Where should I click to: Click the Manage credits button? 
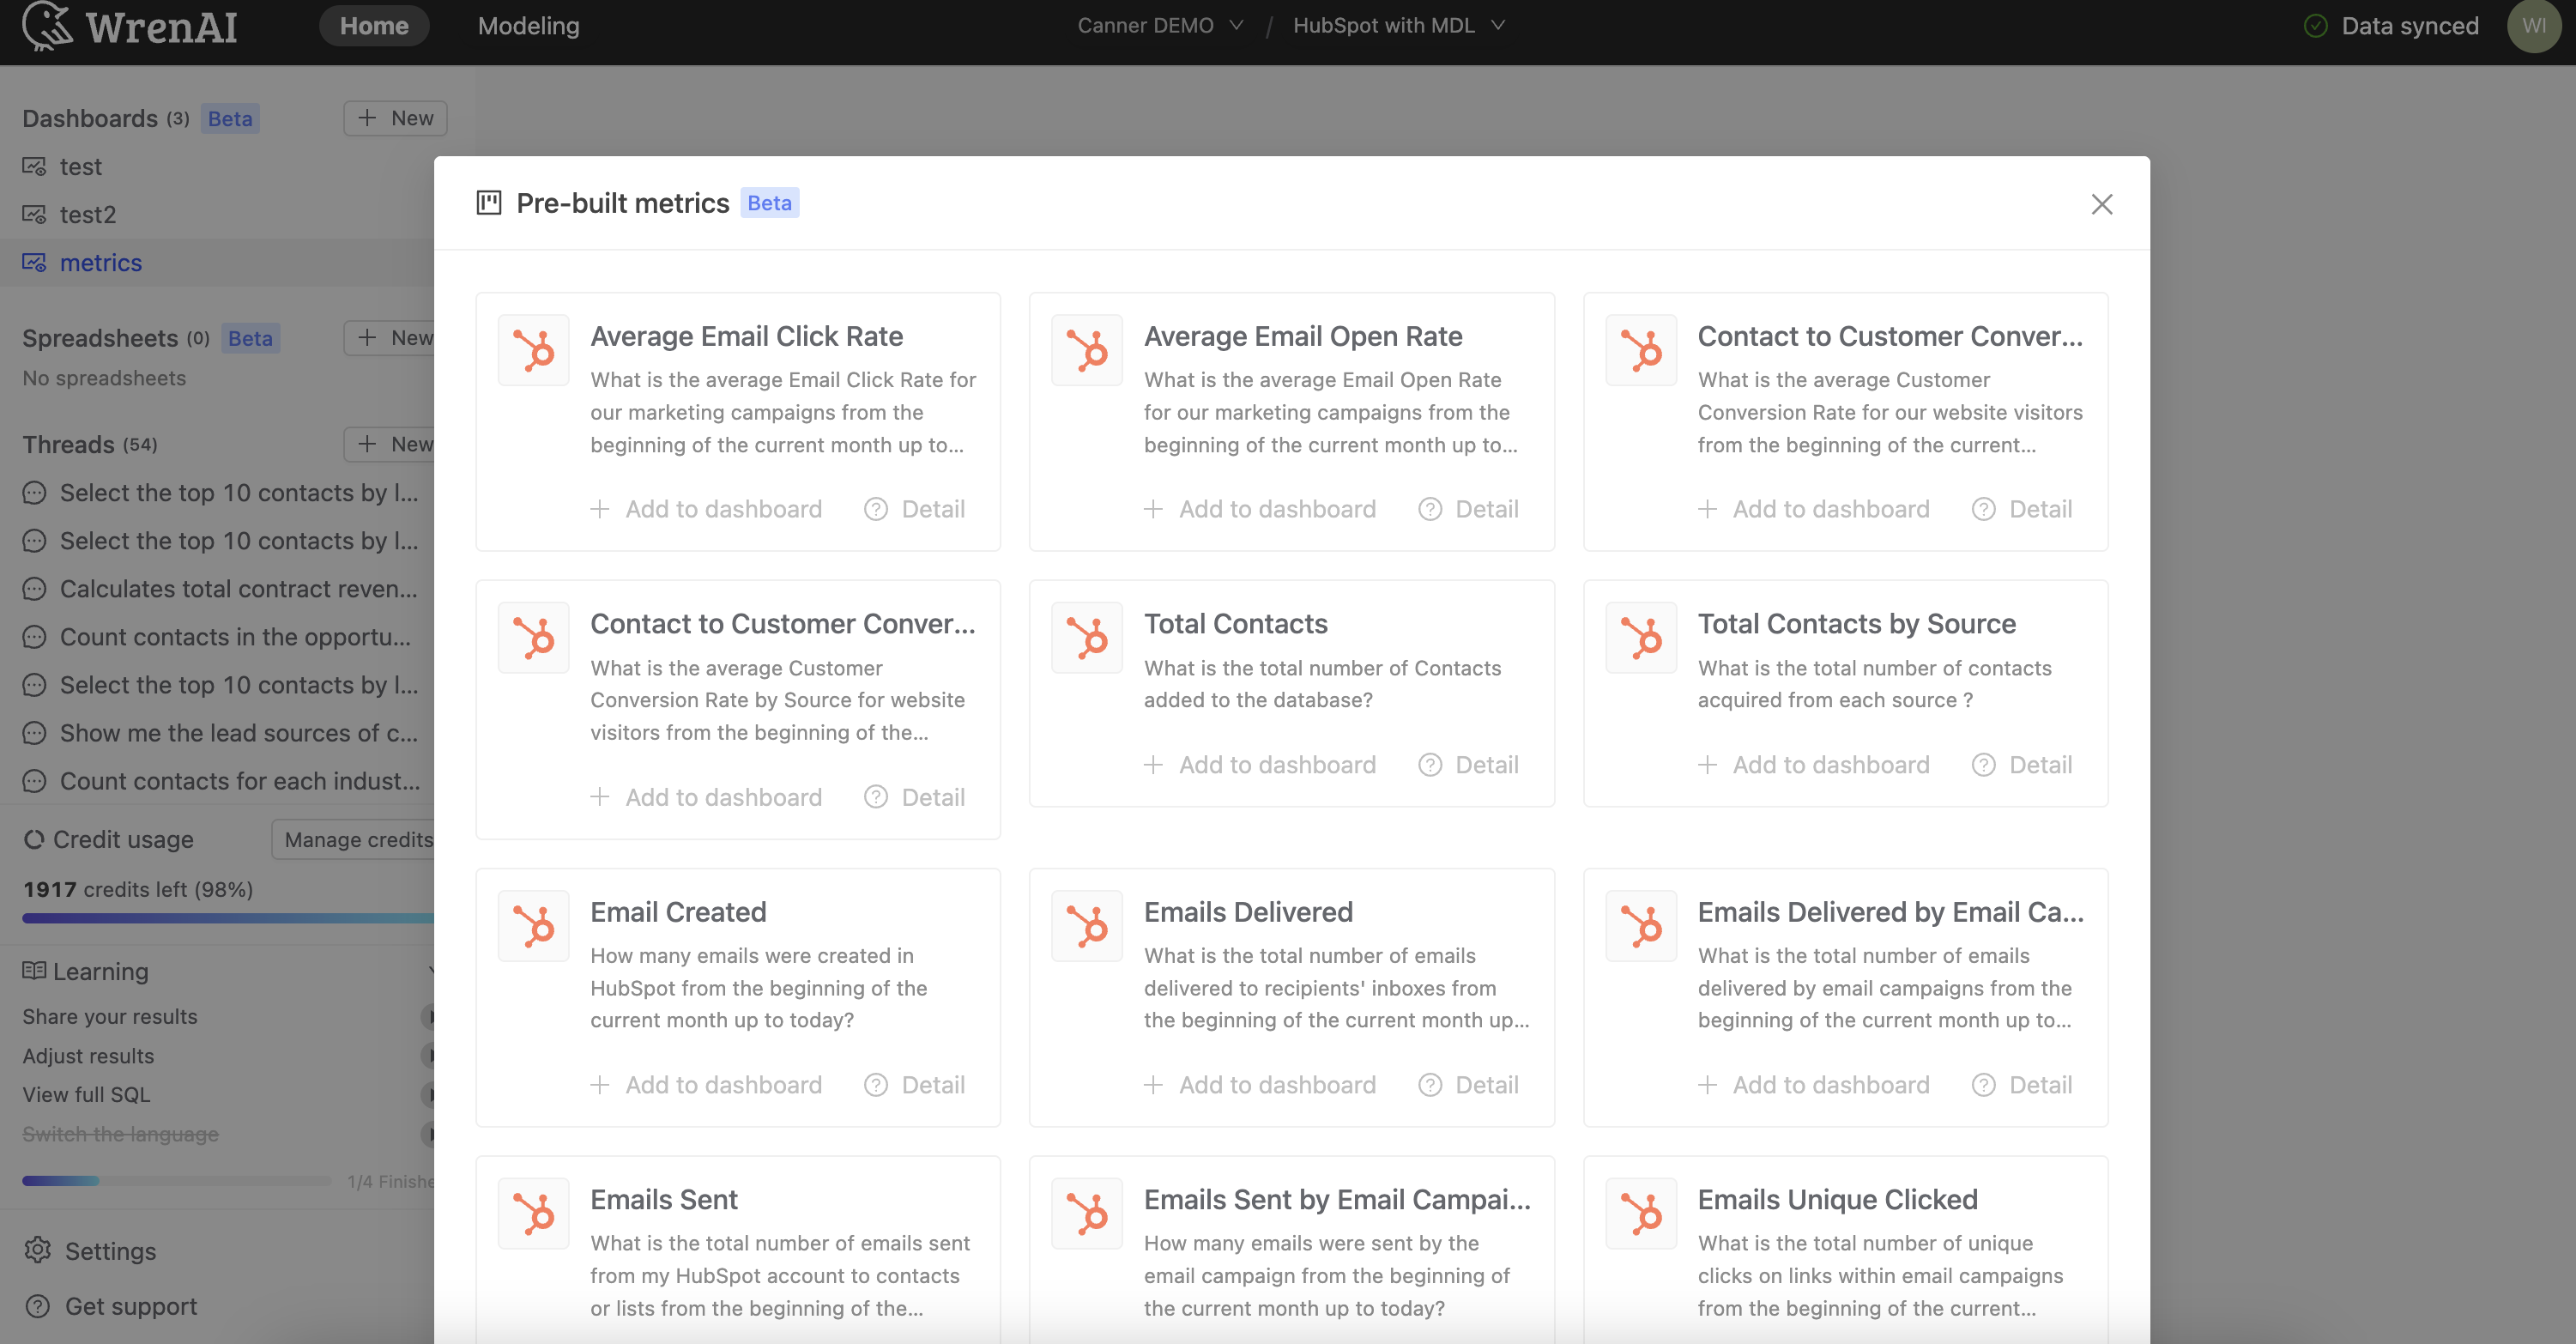click(x=354, y=839)
